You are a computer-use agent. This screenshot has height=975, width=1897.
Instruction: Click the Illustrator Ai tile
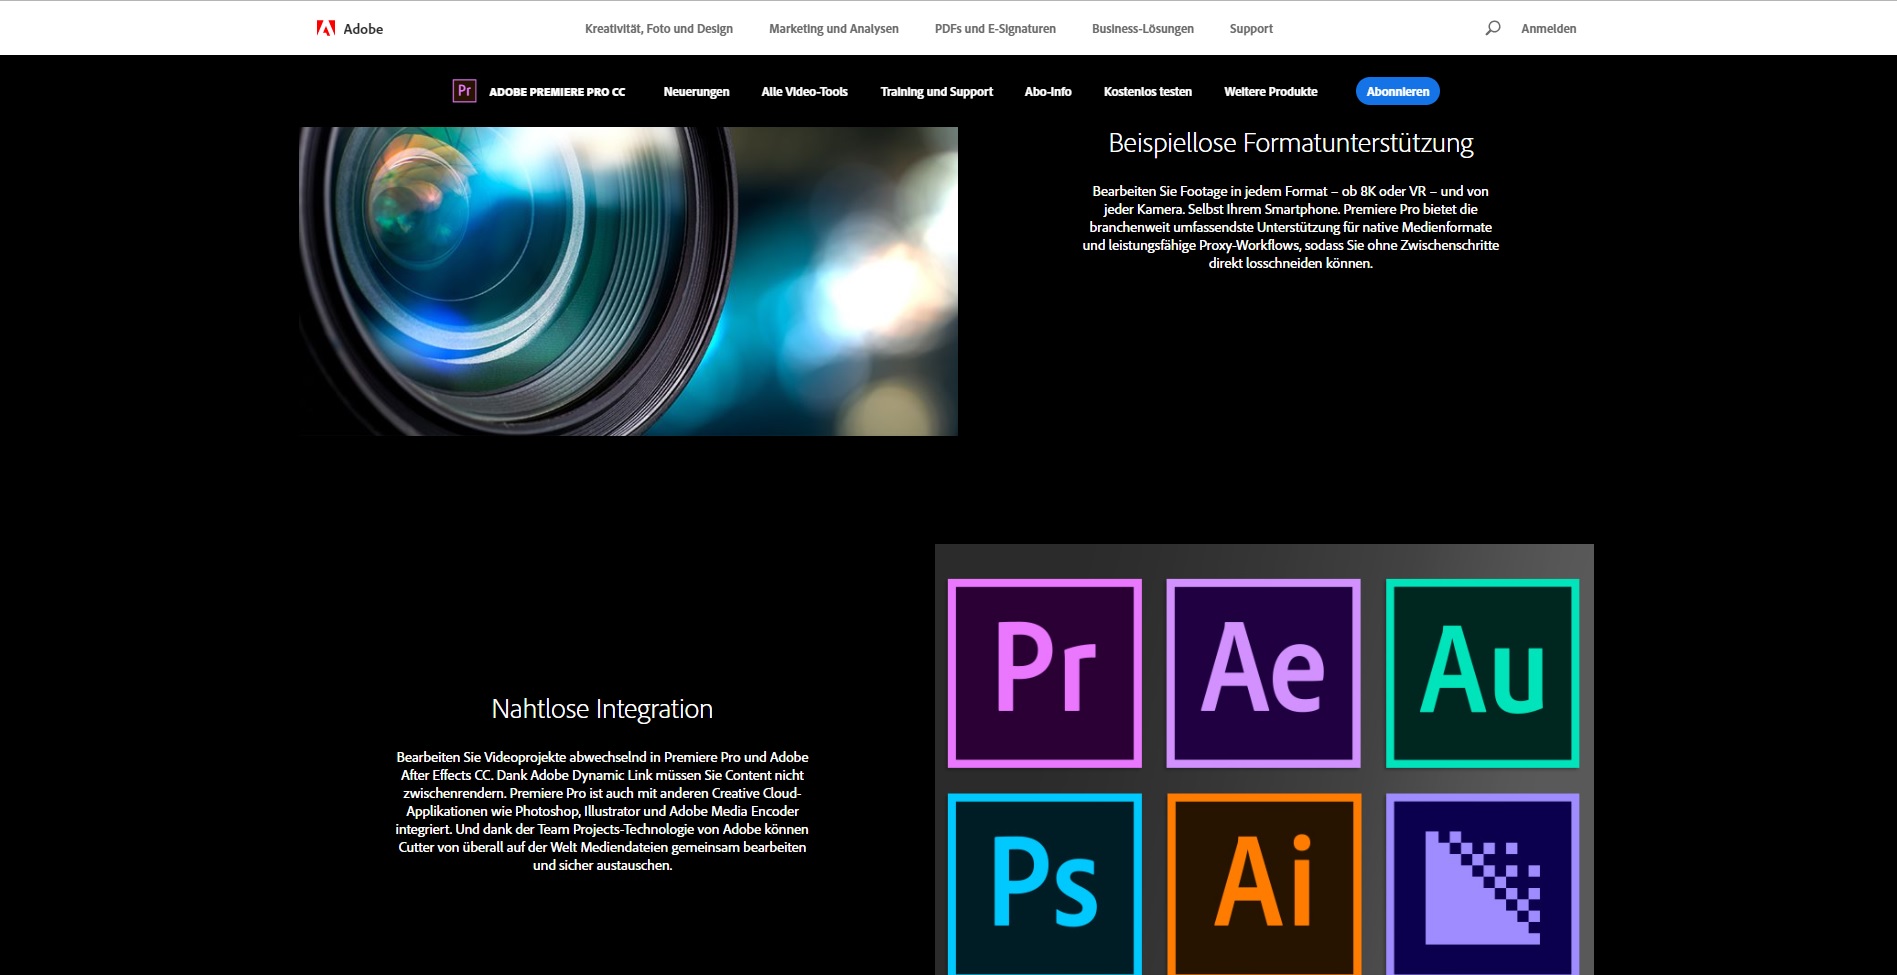tap(1264, 884)
